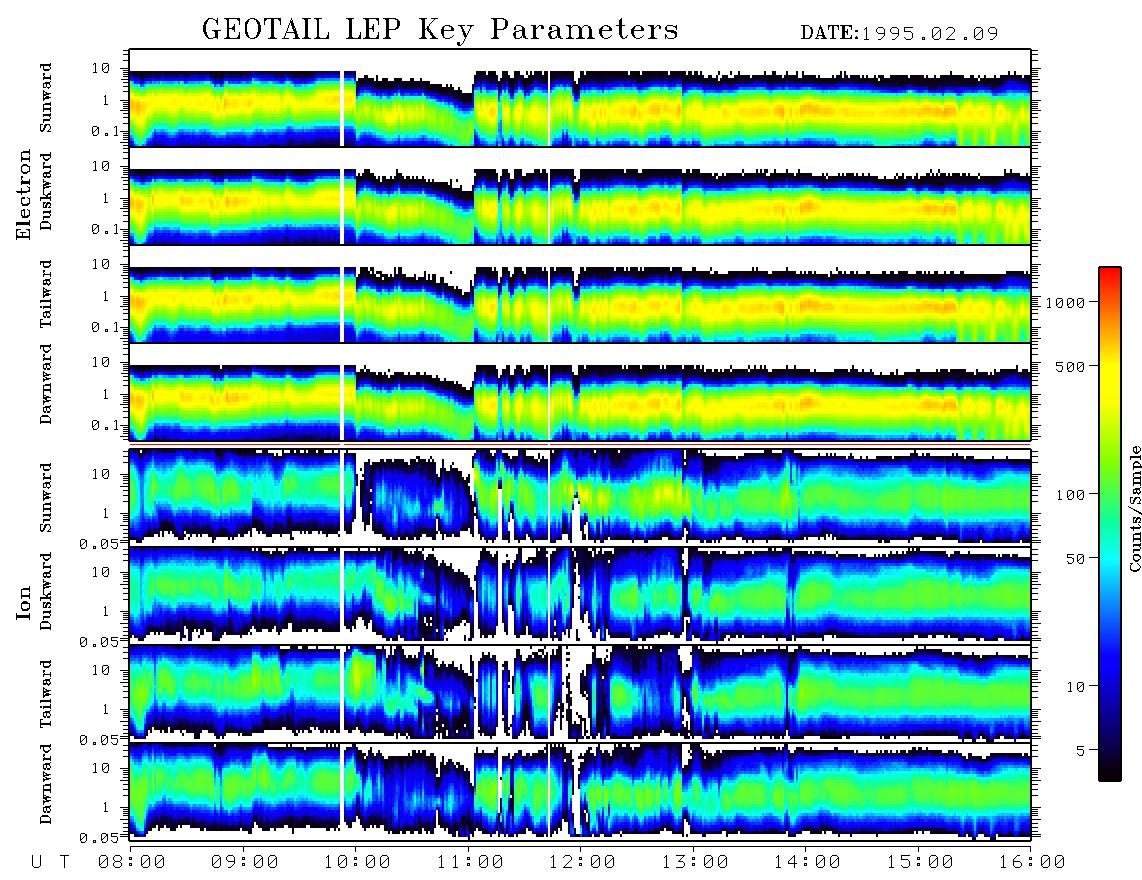Click the rainbow color scale bar
The image size is (1142, 880).
1109,524
